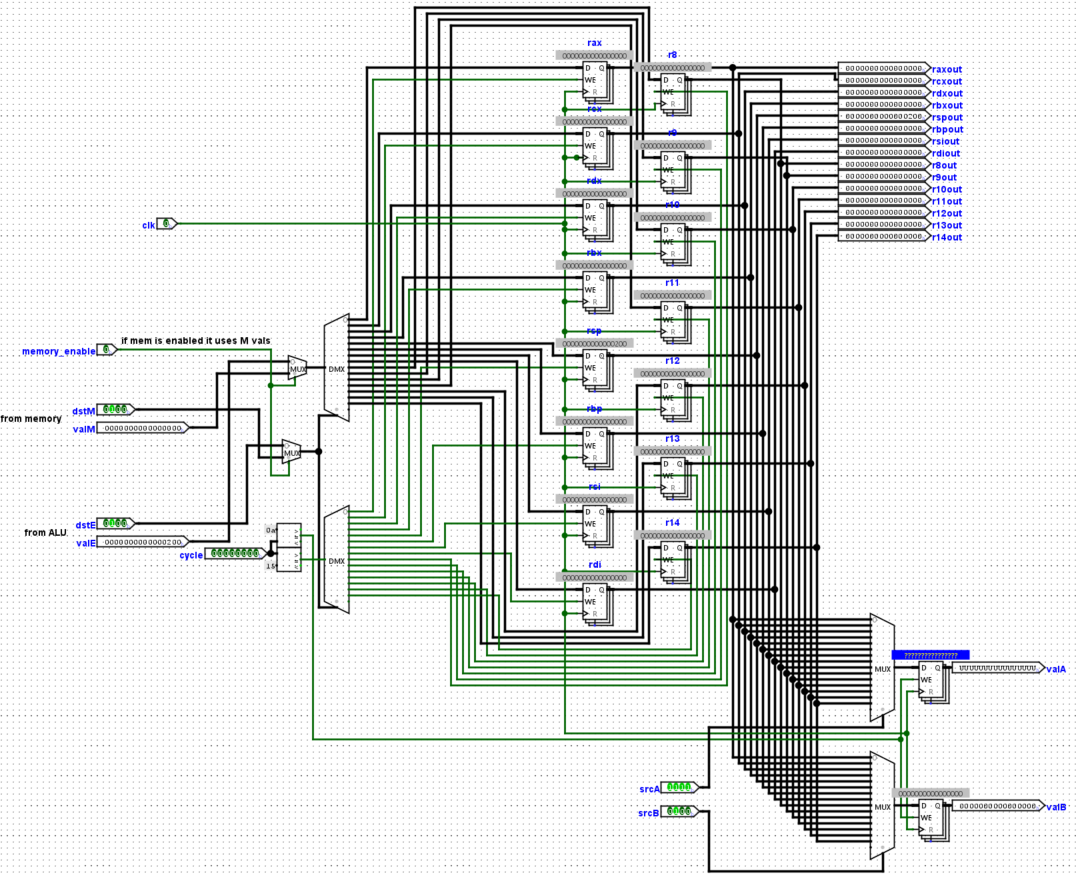Screen dimensions: 1076x875
Task: Click the r8out output pin
Action: tap(884, 165)
